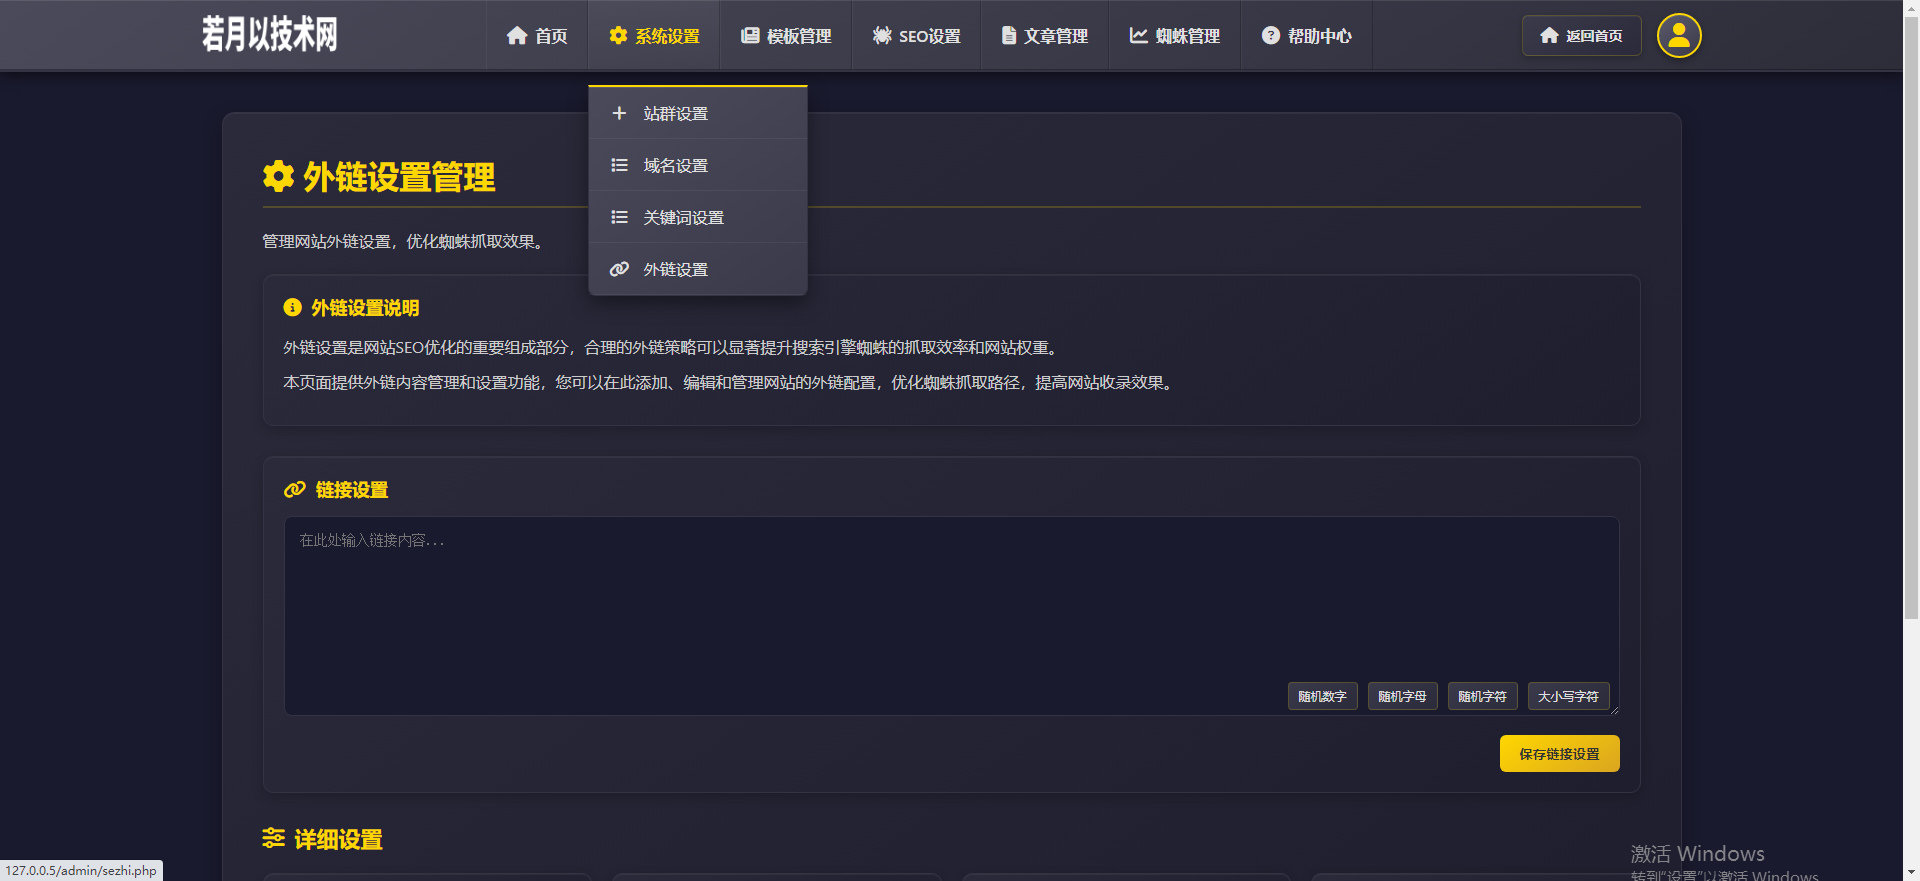Click the 随机字母 tag button
This screenshot has height=881, width=1920.
click(x=1402, y=696)
